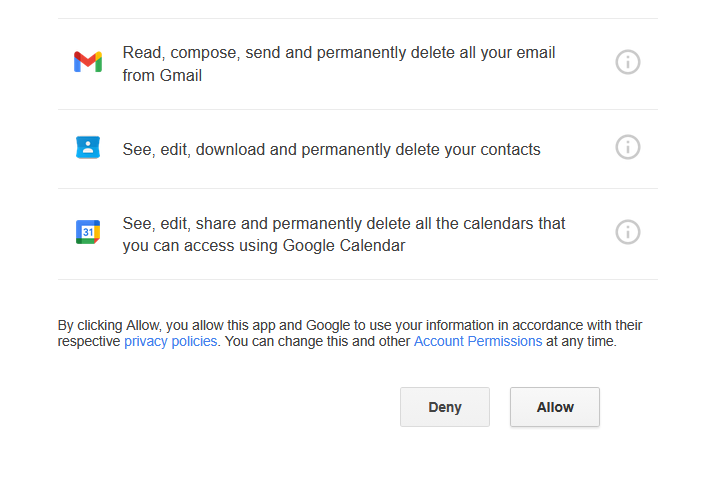Viewport: 726px width, 502px height.
Task: View info for the calendar permission
Action: click(x=627, y=232)
